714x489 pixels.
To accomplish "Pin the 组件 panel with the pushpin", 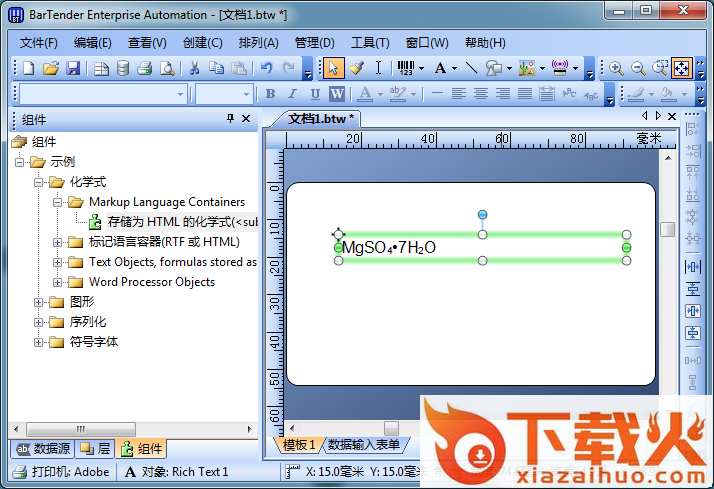I will tap(230, 119).
